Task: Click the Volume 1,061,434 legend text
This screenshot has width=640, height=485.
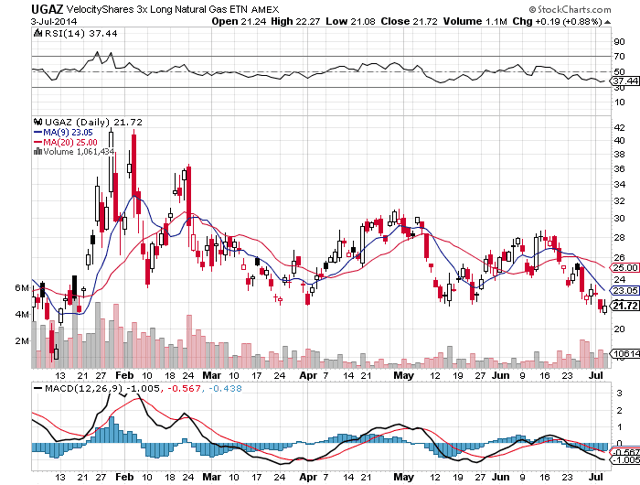Action: [x=78, y=152]
